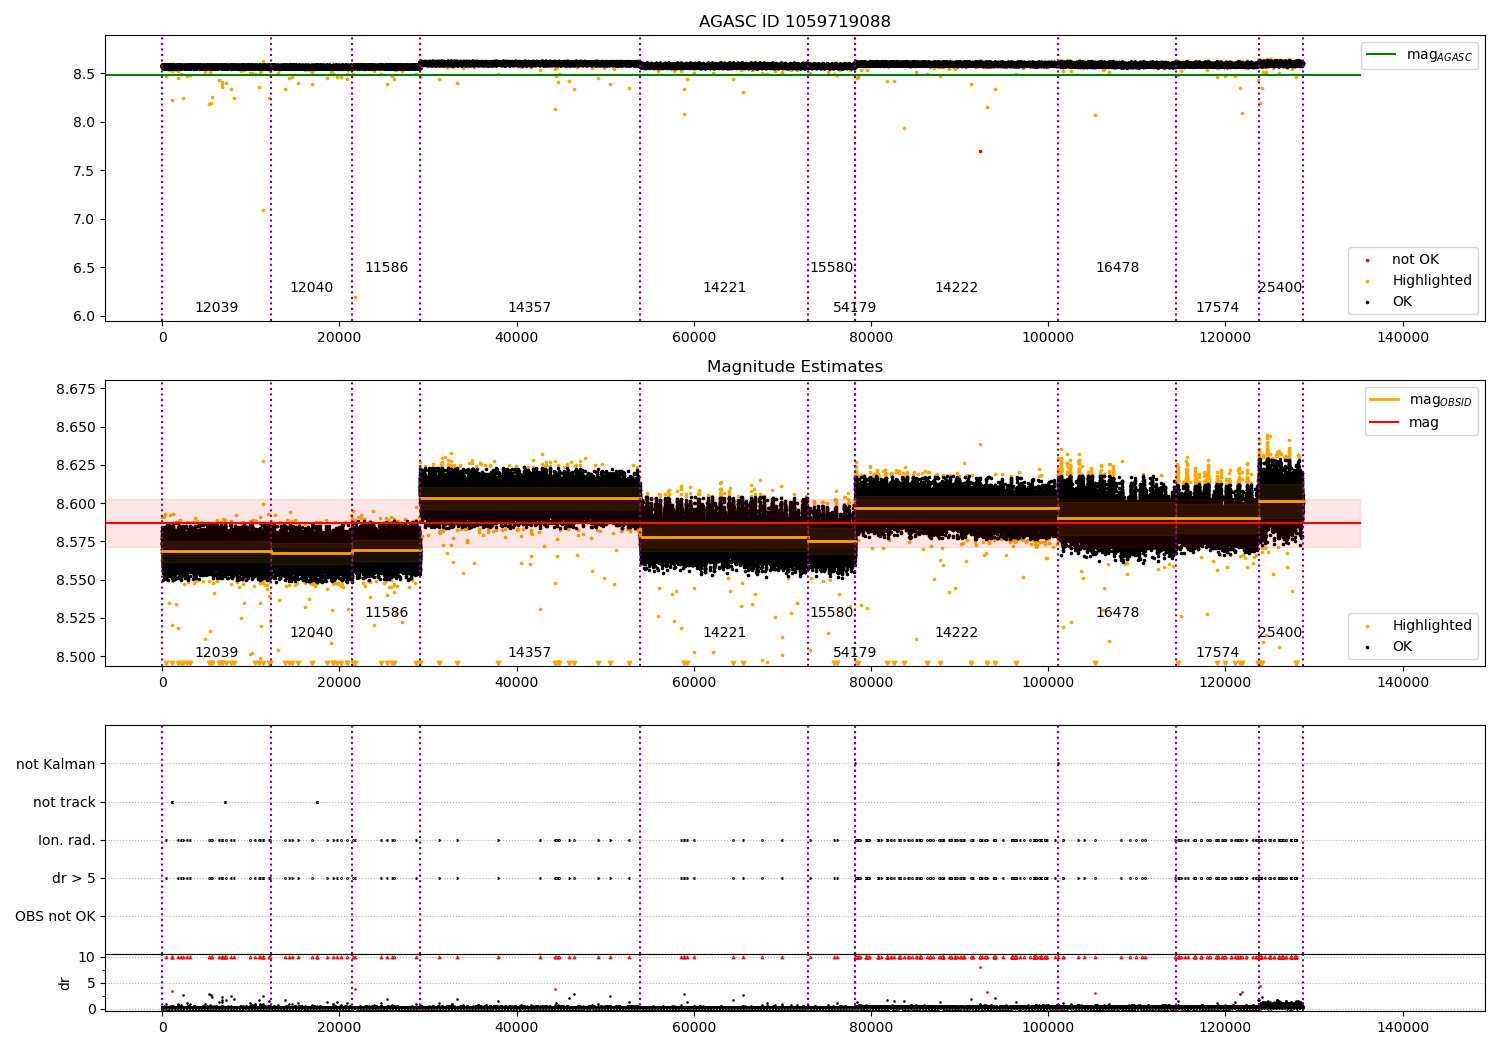Select obsid label 14222 in top plot
The height and width of the screenshot is (1050, 1500).
(956, 288)
